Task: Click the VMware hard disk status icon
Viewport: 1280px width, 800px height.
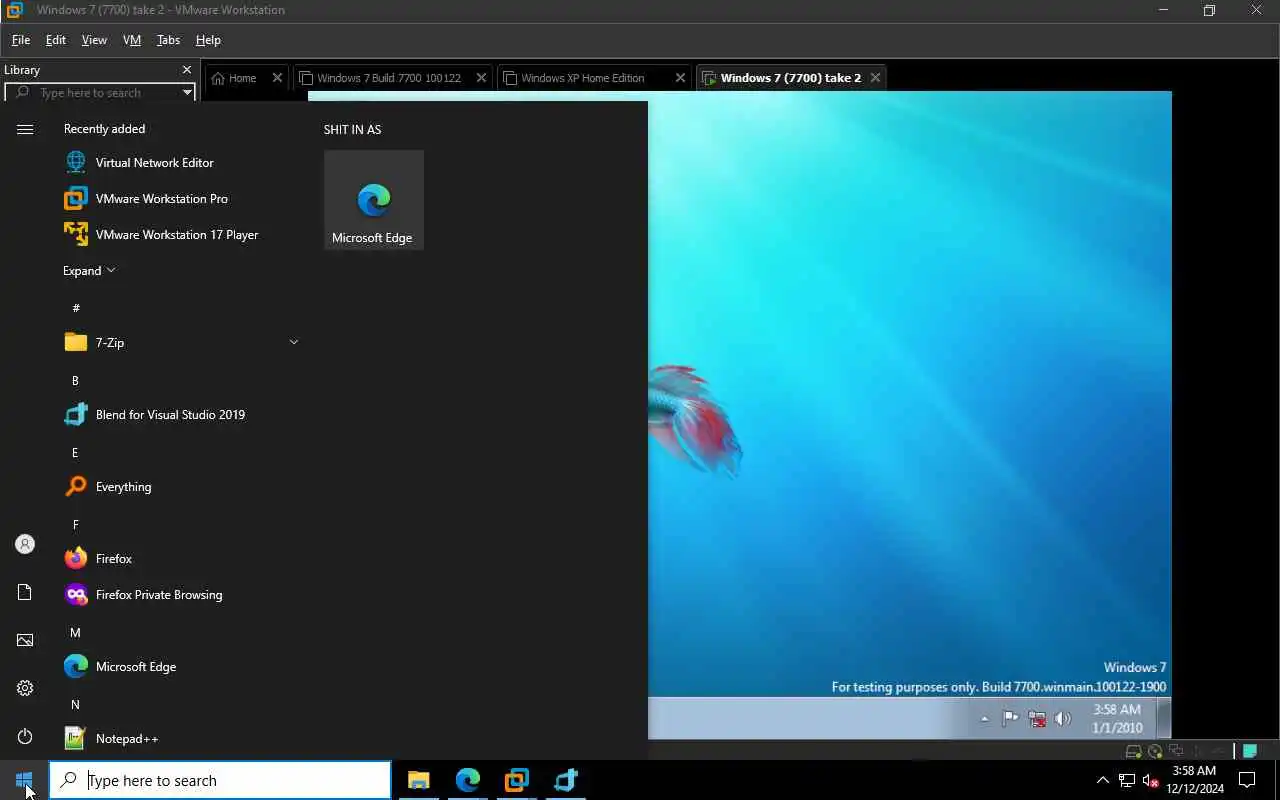Action: click(x=1134, y=751)
